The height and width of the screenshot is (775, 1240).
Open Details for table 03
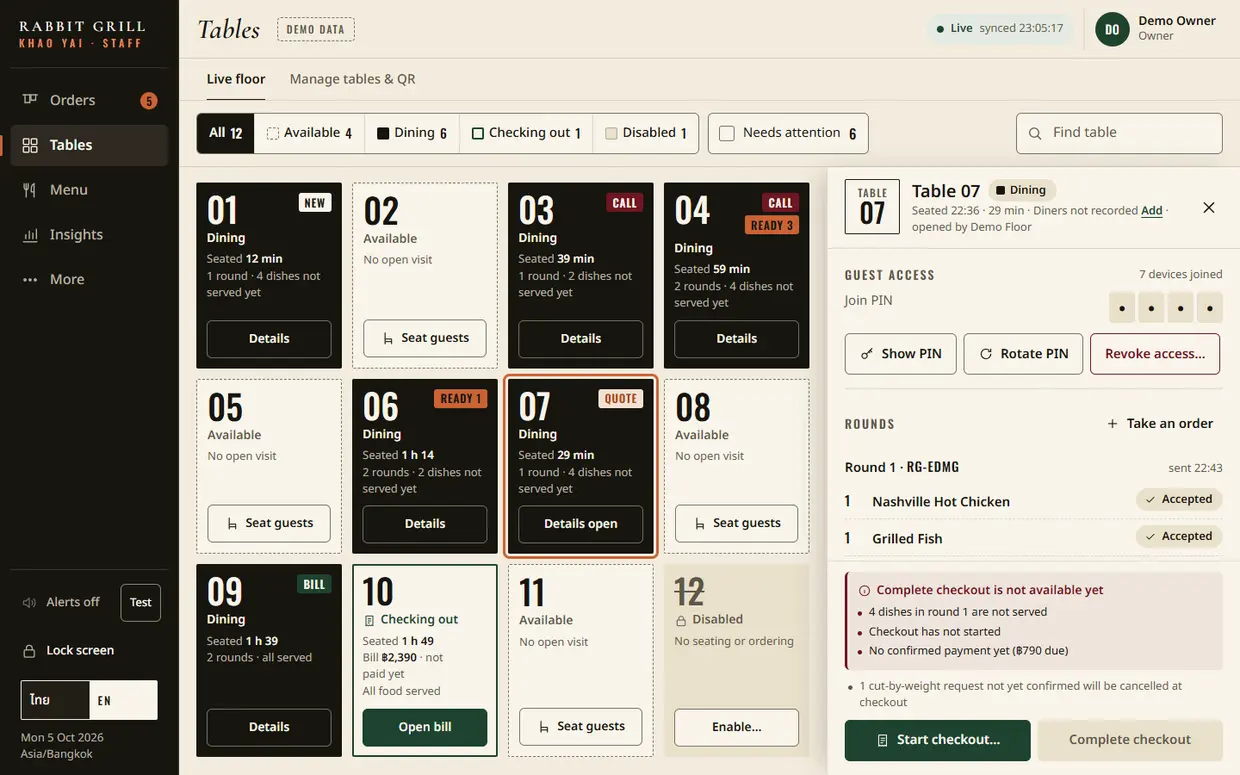click(x=581, y=339)
